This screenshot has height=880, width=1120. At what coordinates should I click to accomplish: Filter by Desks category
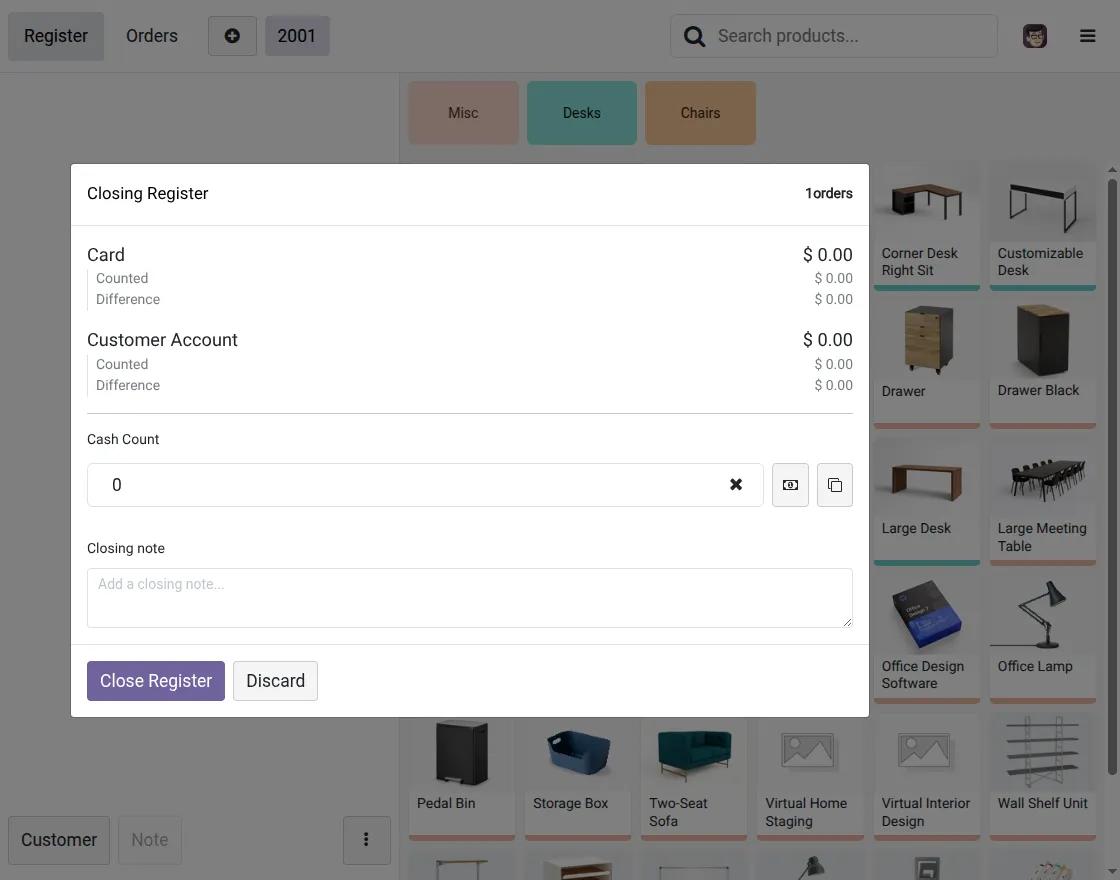click(x=581, y=113)
